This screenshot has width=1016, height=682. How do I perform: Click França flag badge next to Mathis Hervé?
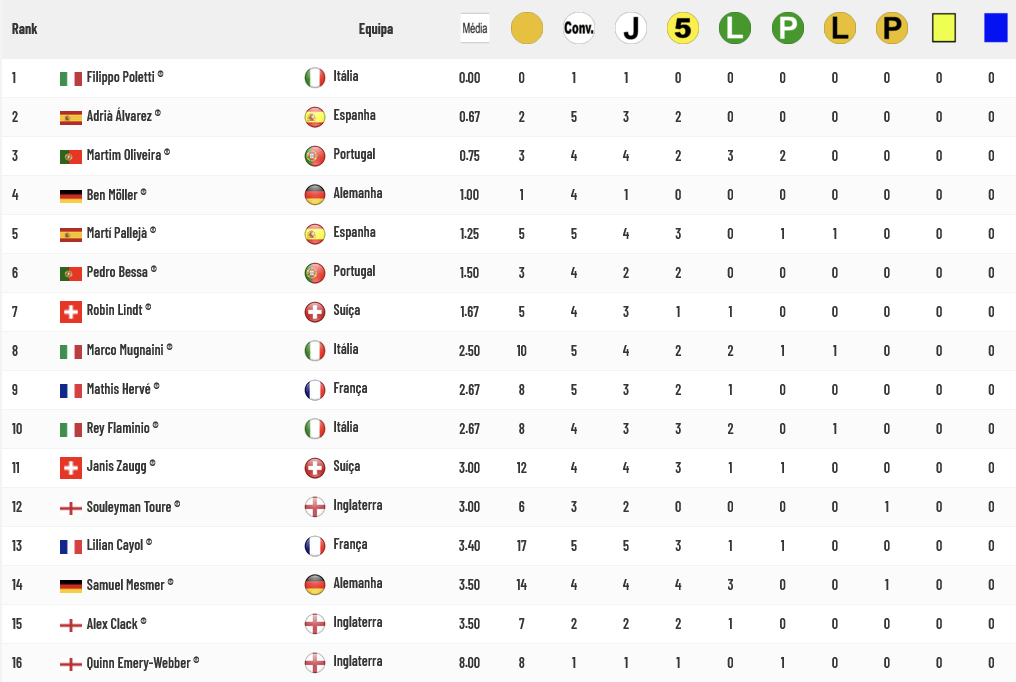click(x=315, y=390)
